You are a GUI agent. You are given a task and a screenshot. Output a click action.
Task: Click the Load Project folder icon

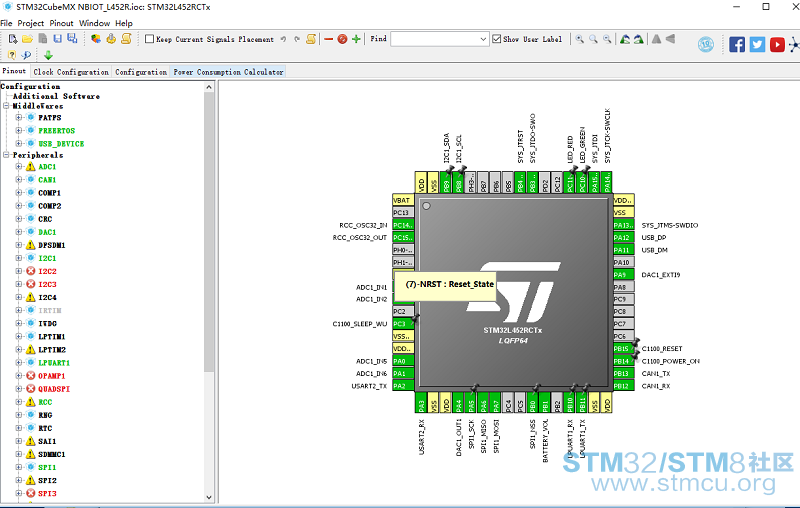click(x=28, y=39)
